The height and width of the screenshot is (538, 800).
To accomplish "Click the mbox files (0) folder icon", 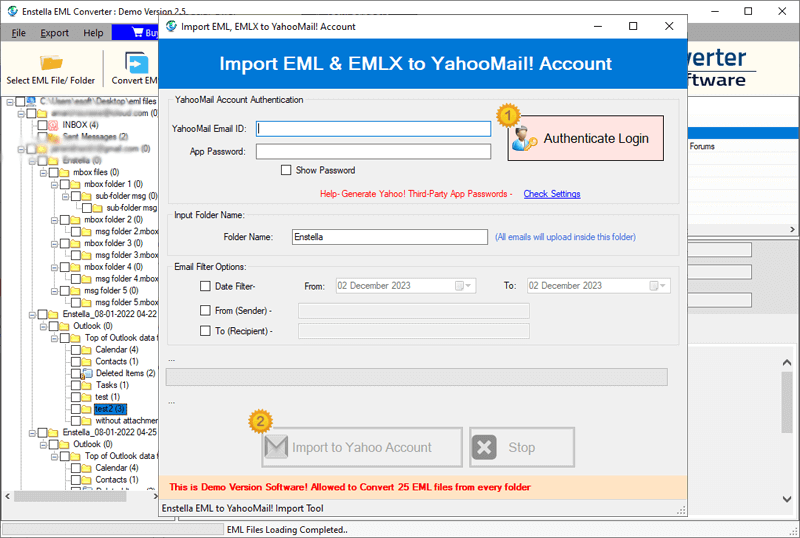I will [x=64, y=173].
